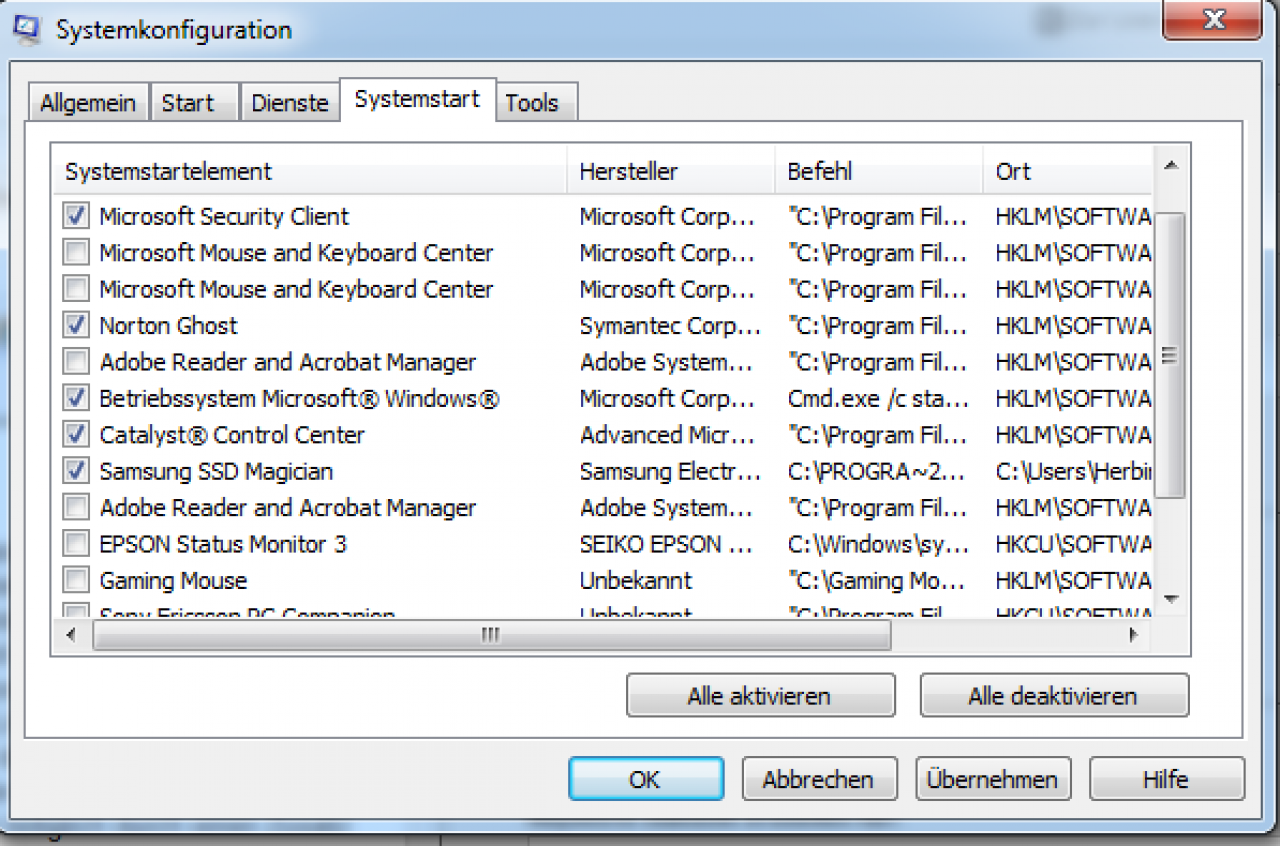This screenshot has width=1280, height=846.
Task: Click the horizontal scrollbar's right arrow
Action: pyautogui.click(x=1133, y=634)
